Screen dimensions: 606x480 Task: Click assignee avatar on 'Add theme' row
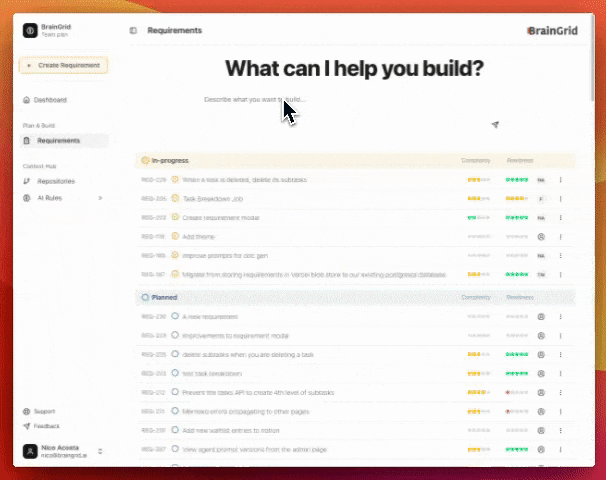coord(541,237)
